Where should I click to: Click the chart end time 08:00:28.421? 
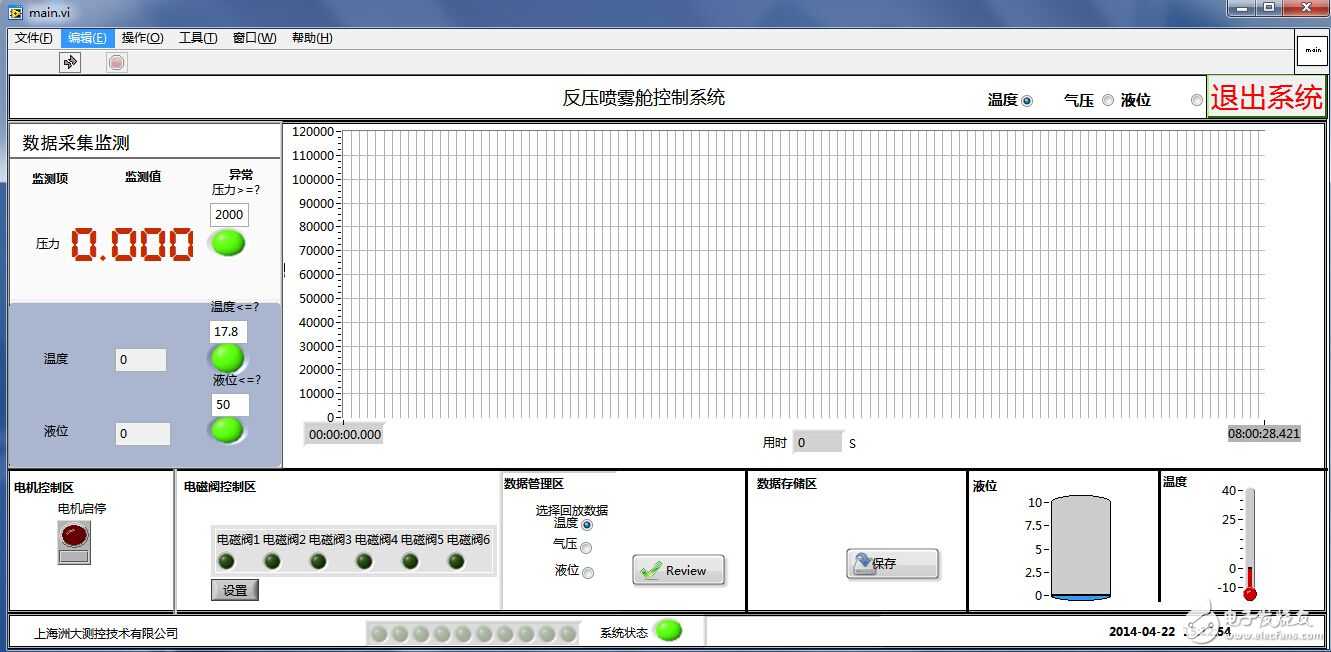pyautogui.click(x=1264, y=433)
